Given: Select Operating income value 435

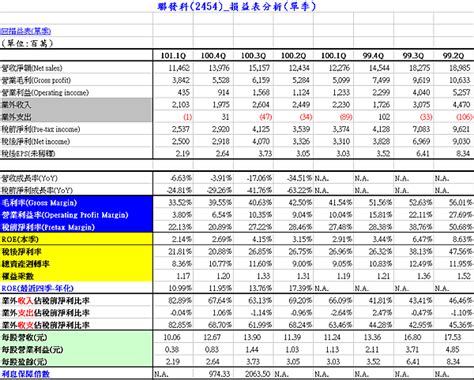Looking at the screenshot, I should click(184, 92).
